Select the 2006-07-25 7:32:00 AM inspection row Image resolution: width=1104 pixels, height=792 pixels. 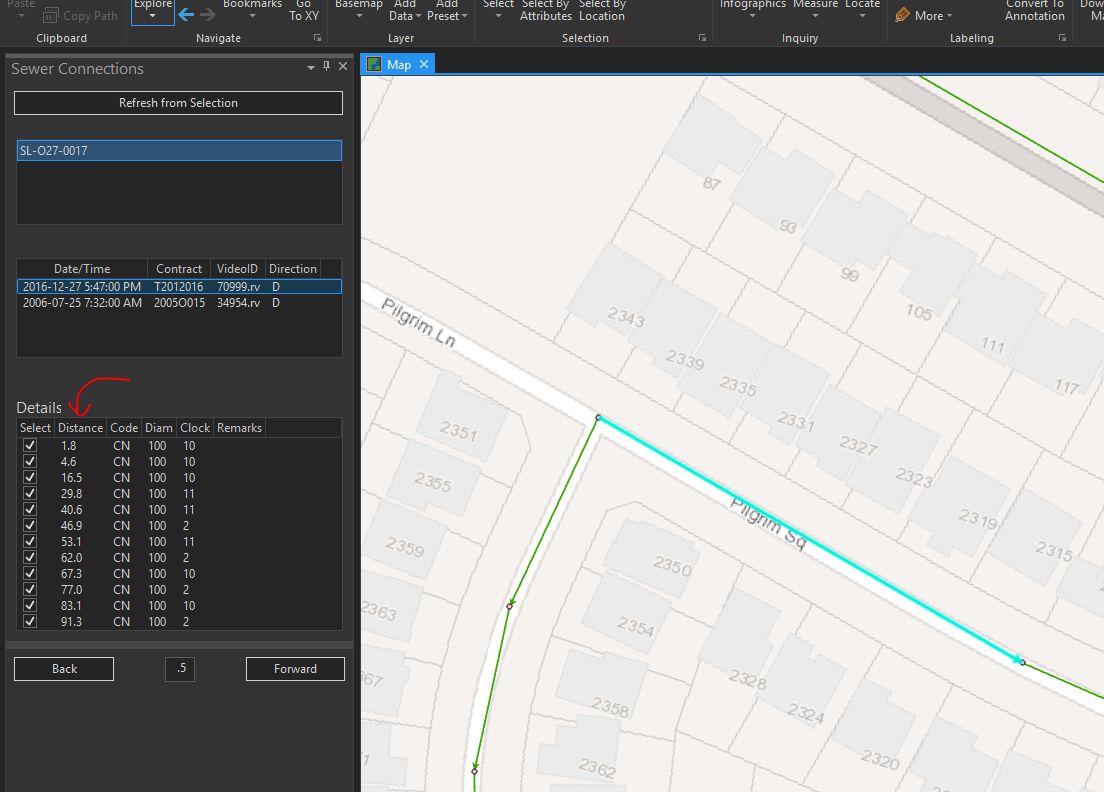tap(179, 303)
